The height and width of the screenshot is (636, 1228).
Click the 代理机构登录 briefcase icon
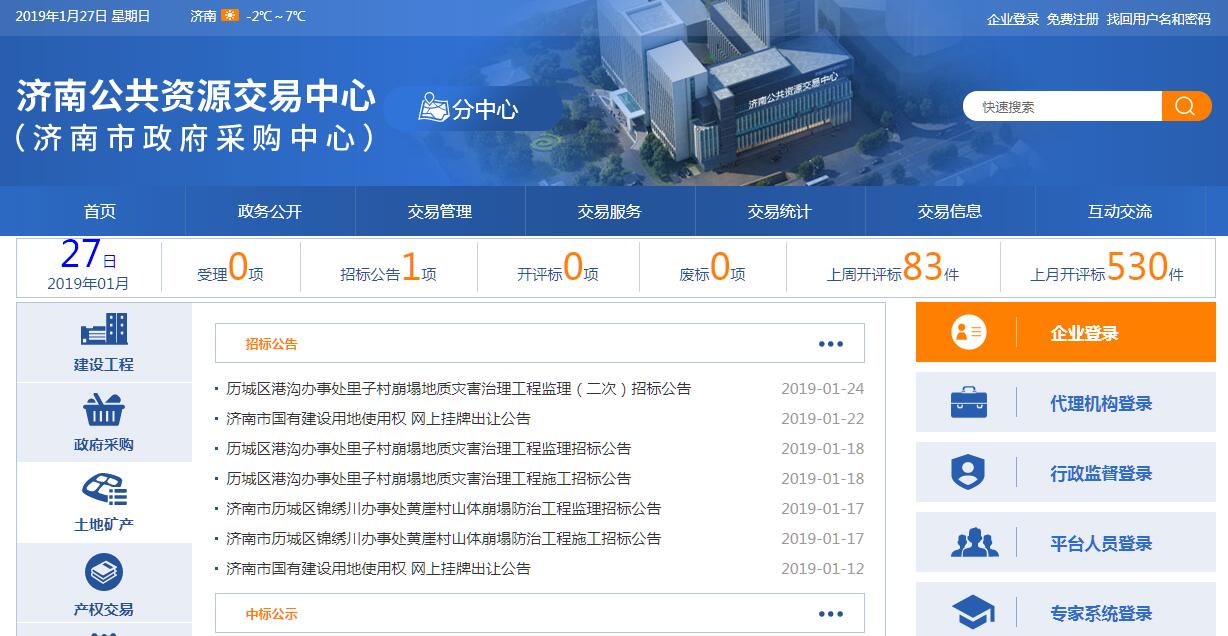click(x=968, y=403)
